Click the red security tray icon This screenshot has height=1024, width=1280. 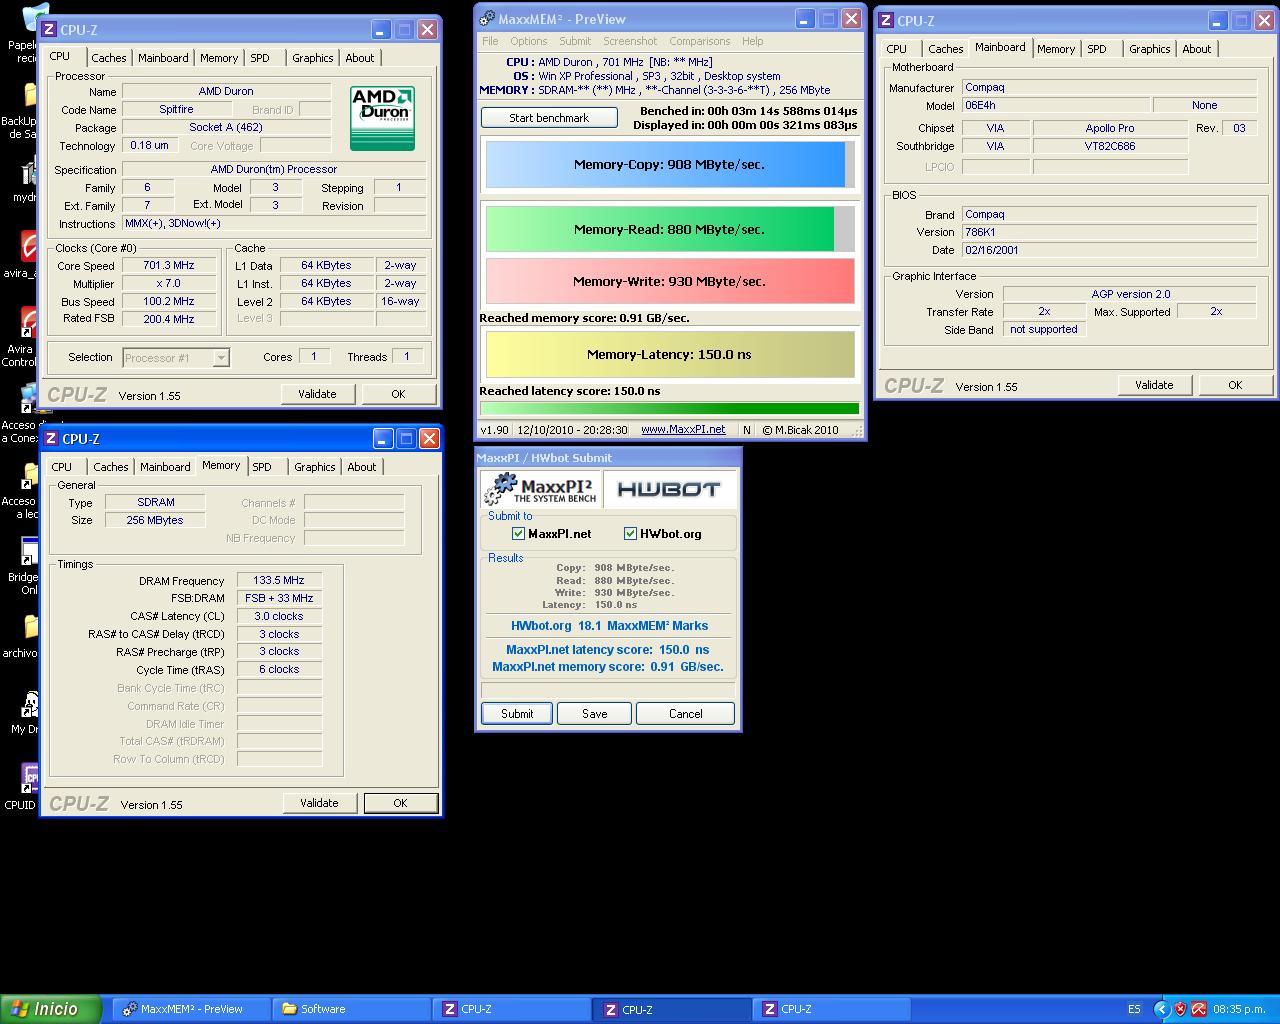pos(1180,1009)
